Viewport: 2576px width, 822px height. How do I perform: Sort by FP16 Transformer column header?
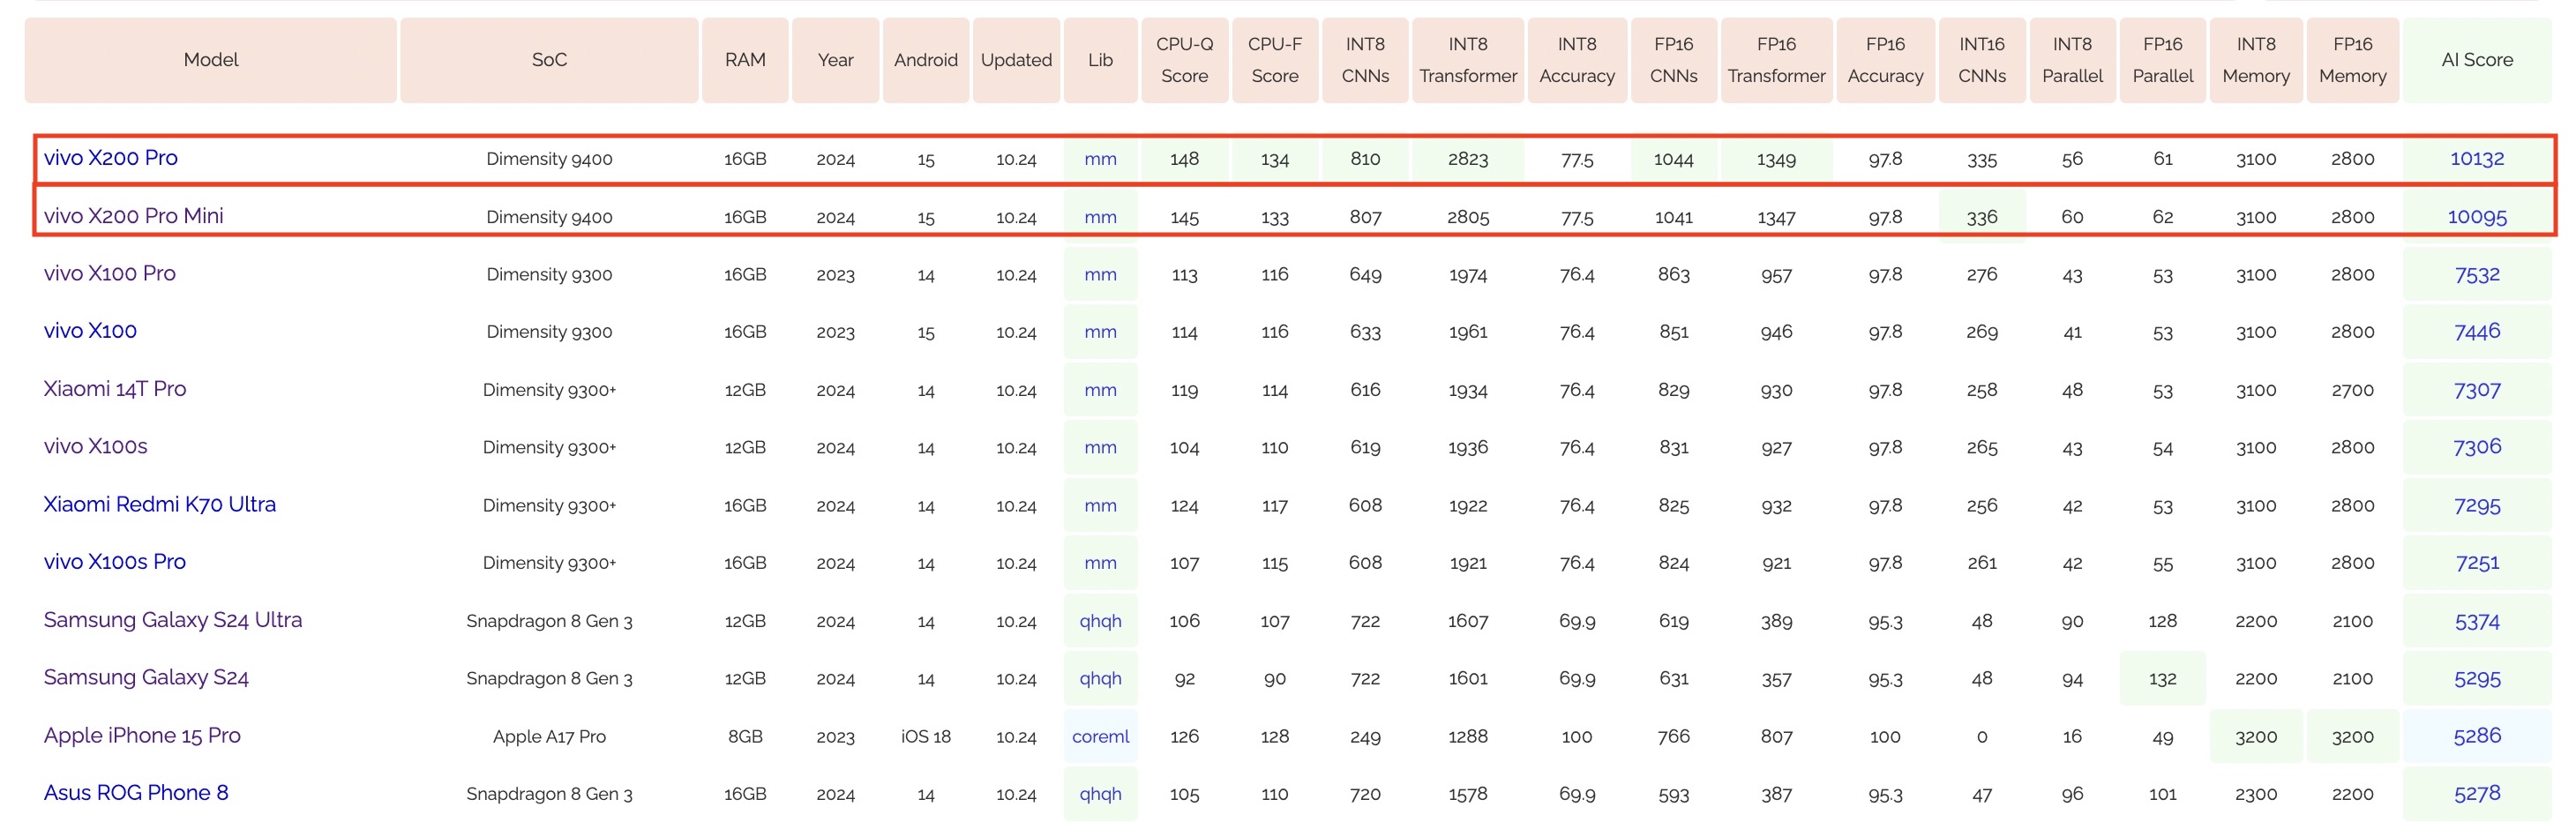tap(1776, 60)
